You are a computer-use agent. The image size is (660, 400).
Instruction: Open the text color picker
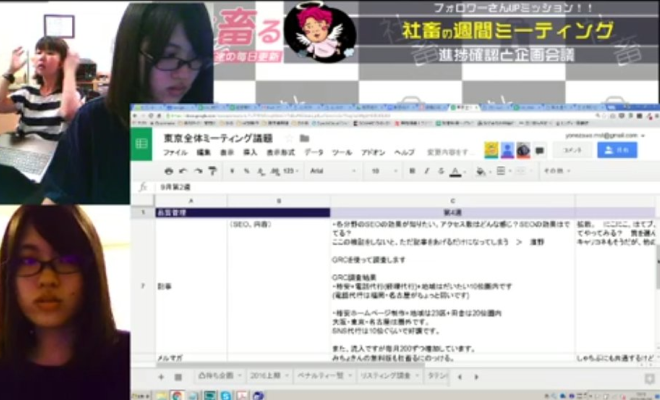click(455, 171)
